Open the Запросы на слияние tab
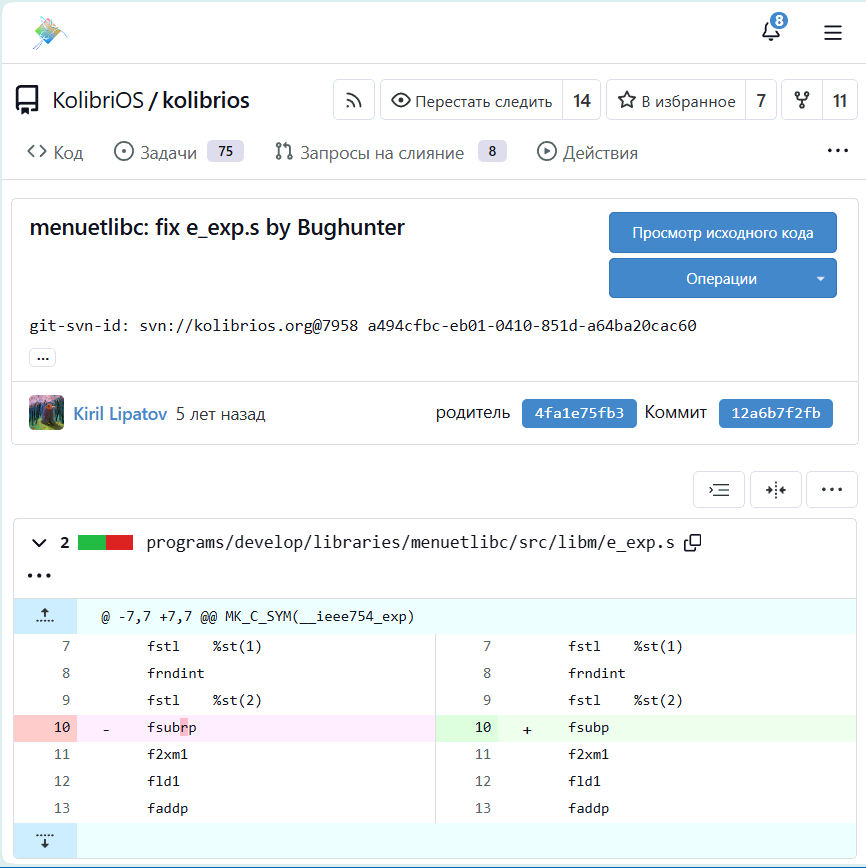This screenshot has width=866, height=868. [390, 152]
